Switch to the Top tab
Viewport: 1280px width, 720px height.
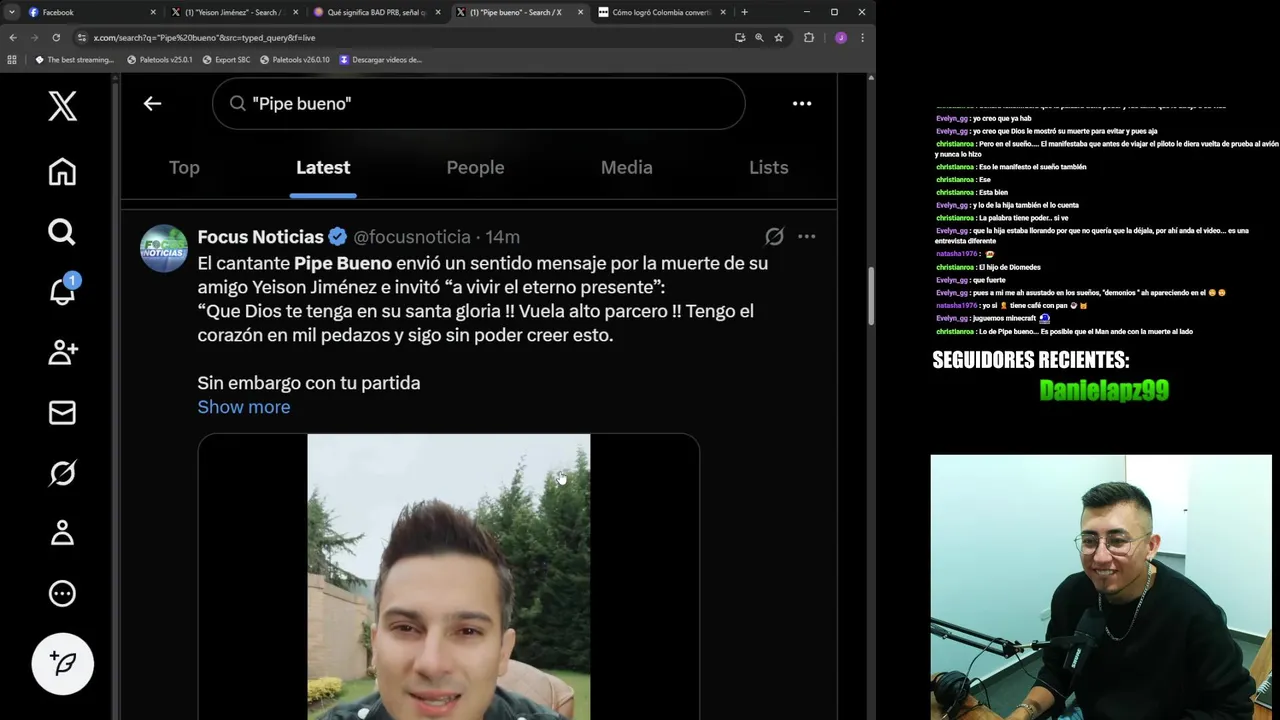(x=184, y=168)
